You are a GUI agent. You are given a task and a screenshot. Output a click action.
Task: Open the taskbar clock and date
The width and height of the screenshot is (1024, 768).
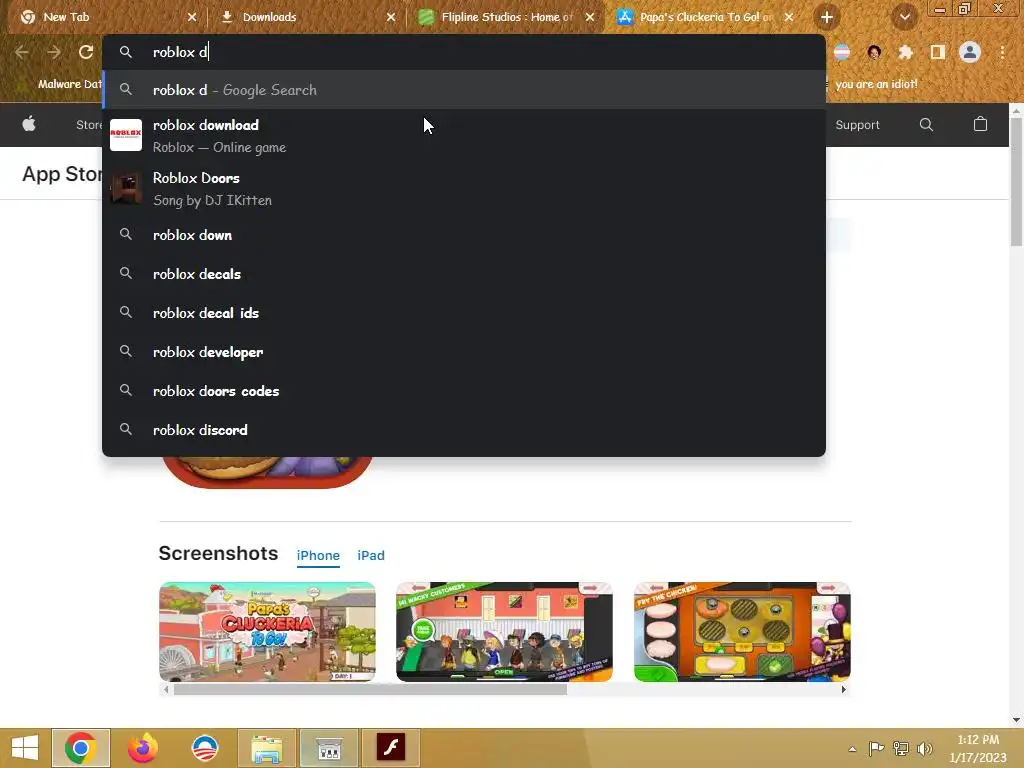coord(978,748)
